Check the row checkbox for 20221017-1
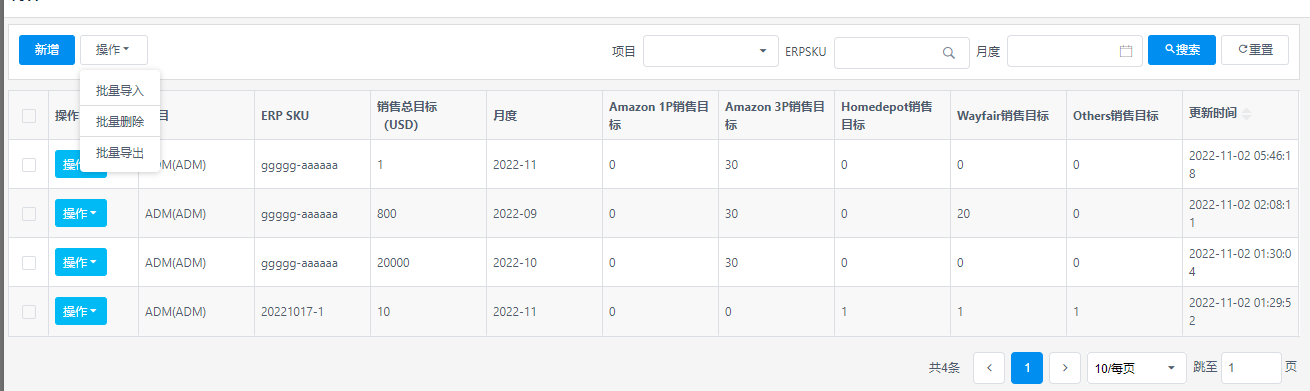Screen dimensions: 1310x391 pyautogui.click(x=29, y=312)
